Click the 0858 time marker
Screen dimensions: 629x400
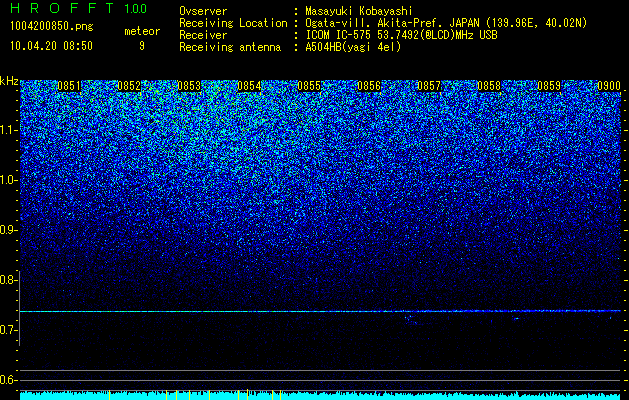coord(489,86)
